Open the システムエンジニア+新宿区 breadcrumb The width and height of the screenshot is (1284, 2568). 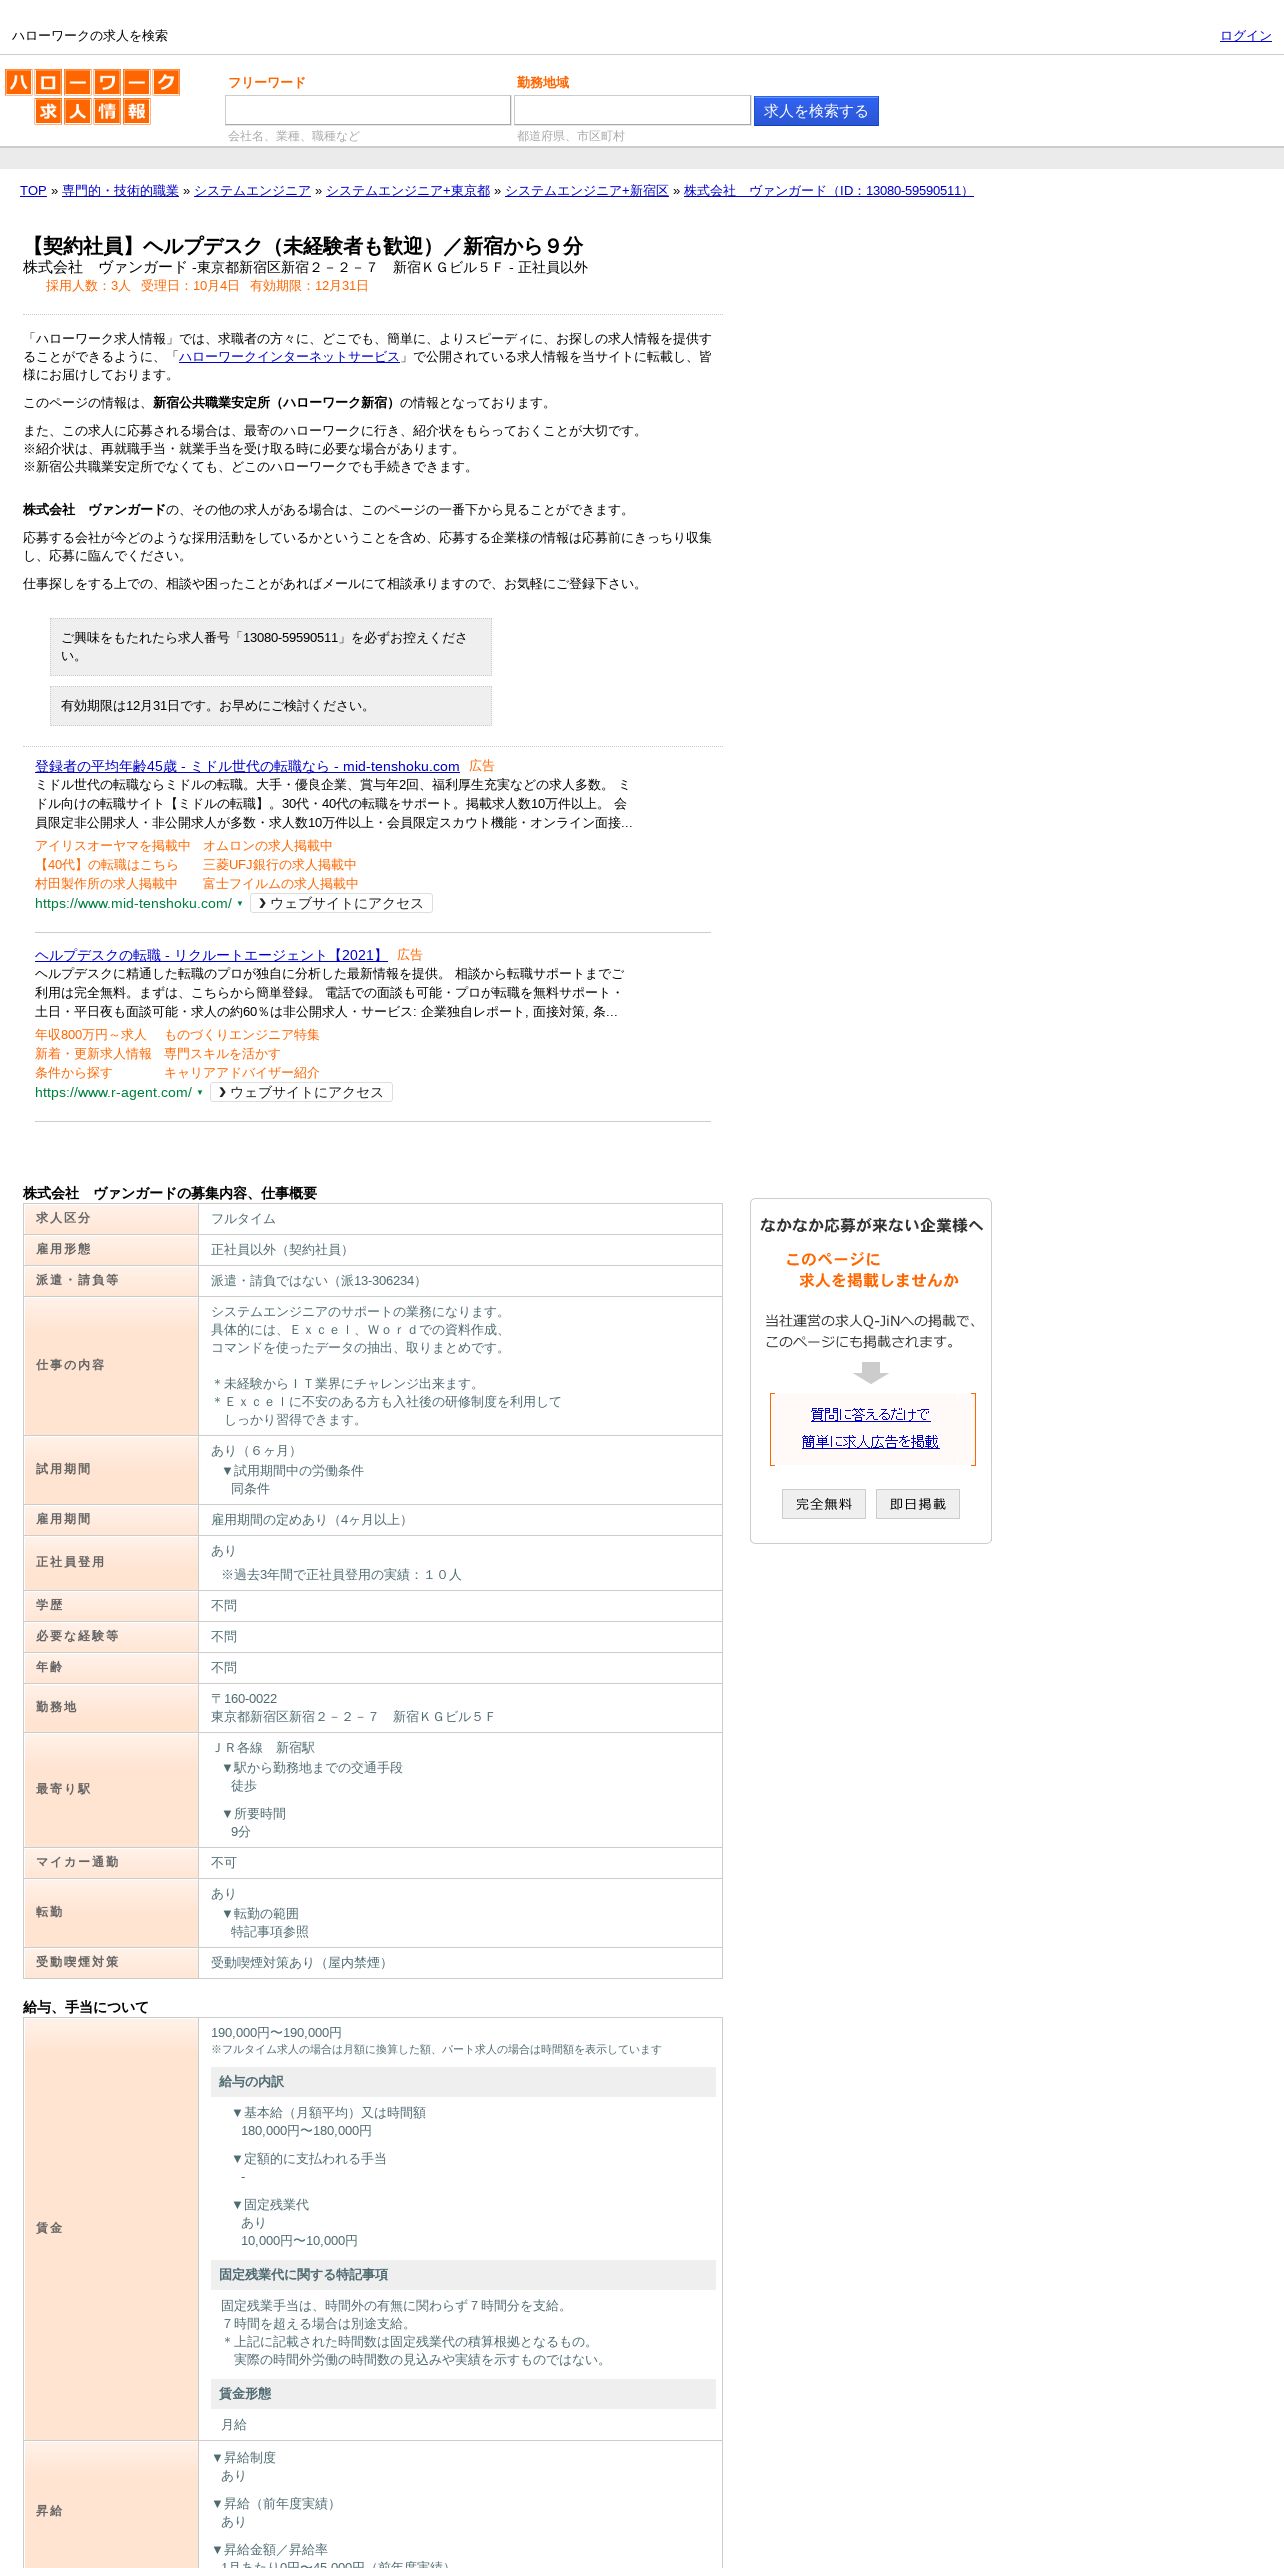586,191
